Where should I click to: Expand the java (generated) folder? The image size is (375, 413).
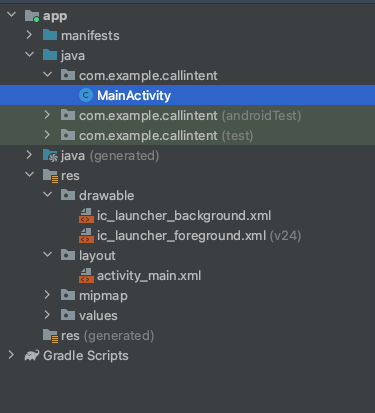(x=29, y=155)
